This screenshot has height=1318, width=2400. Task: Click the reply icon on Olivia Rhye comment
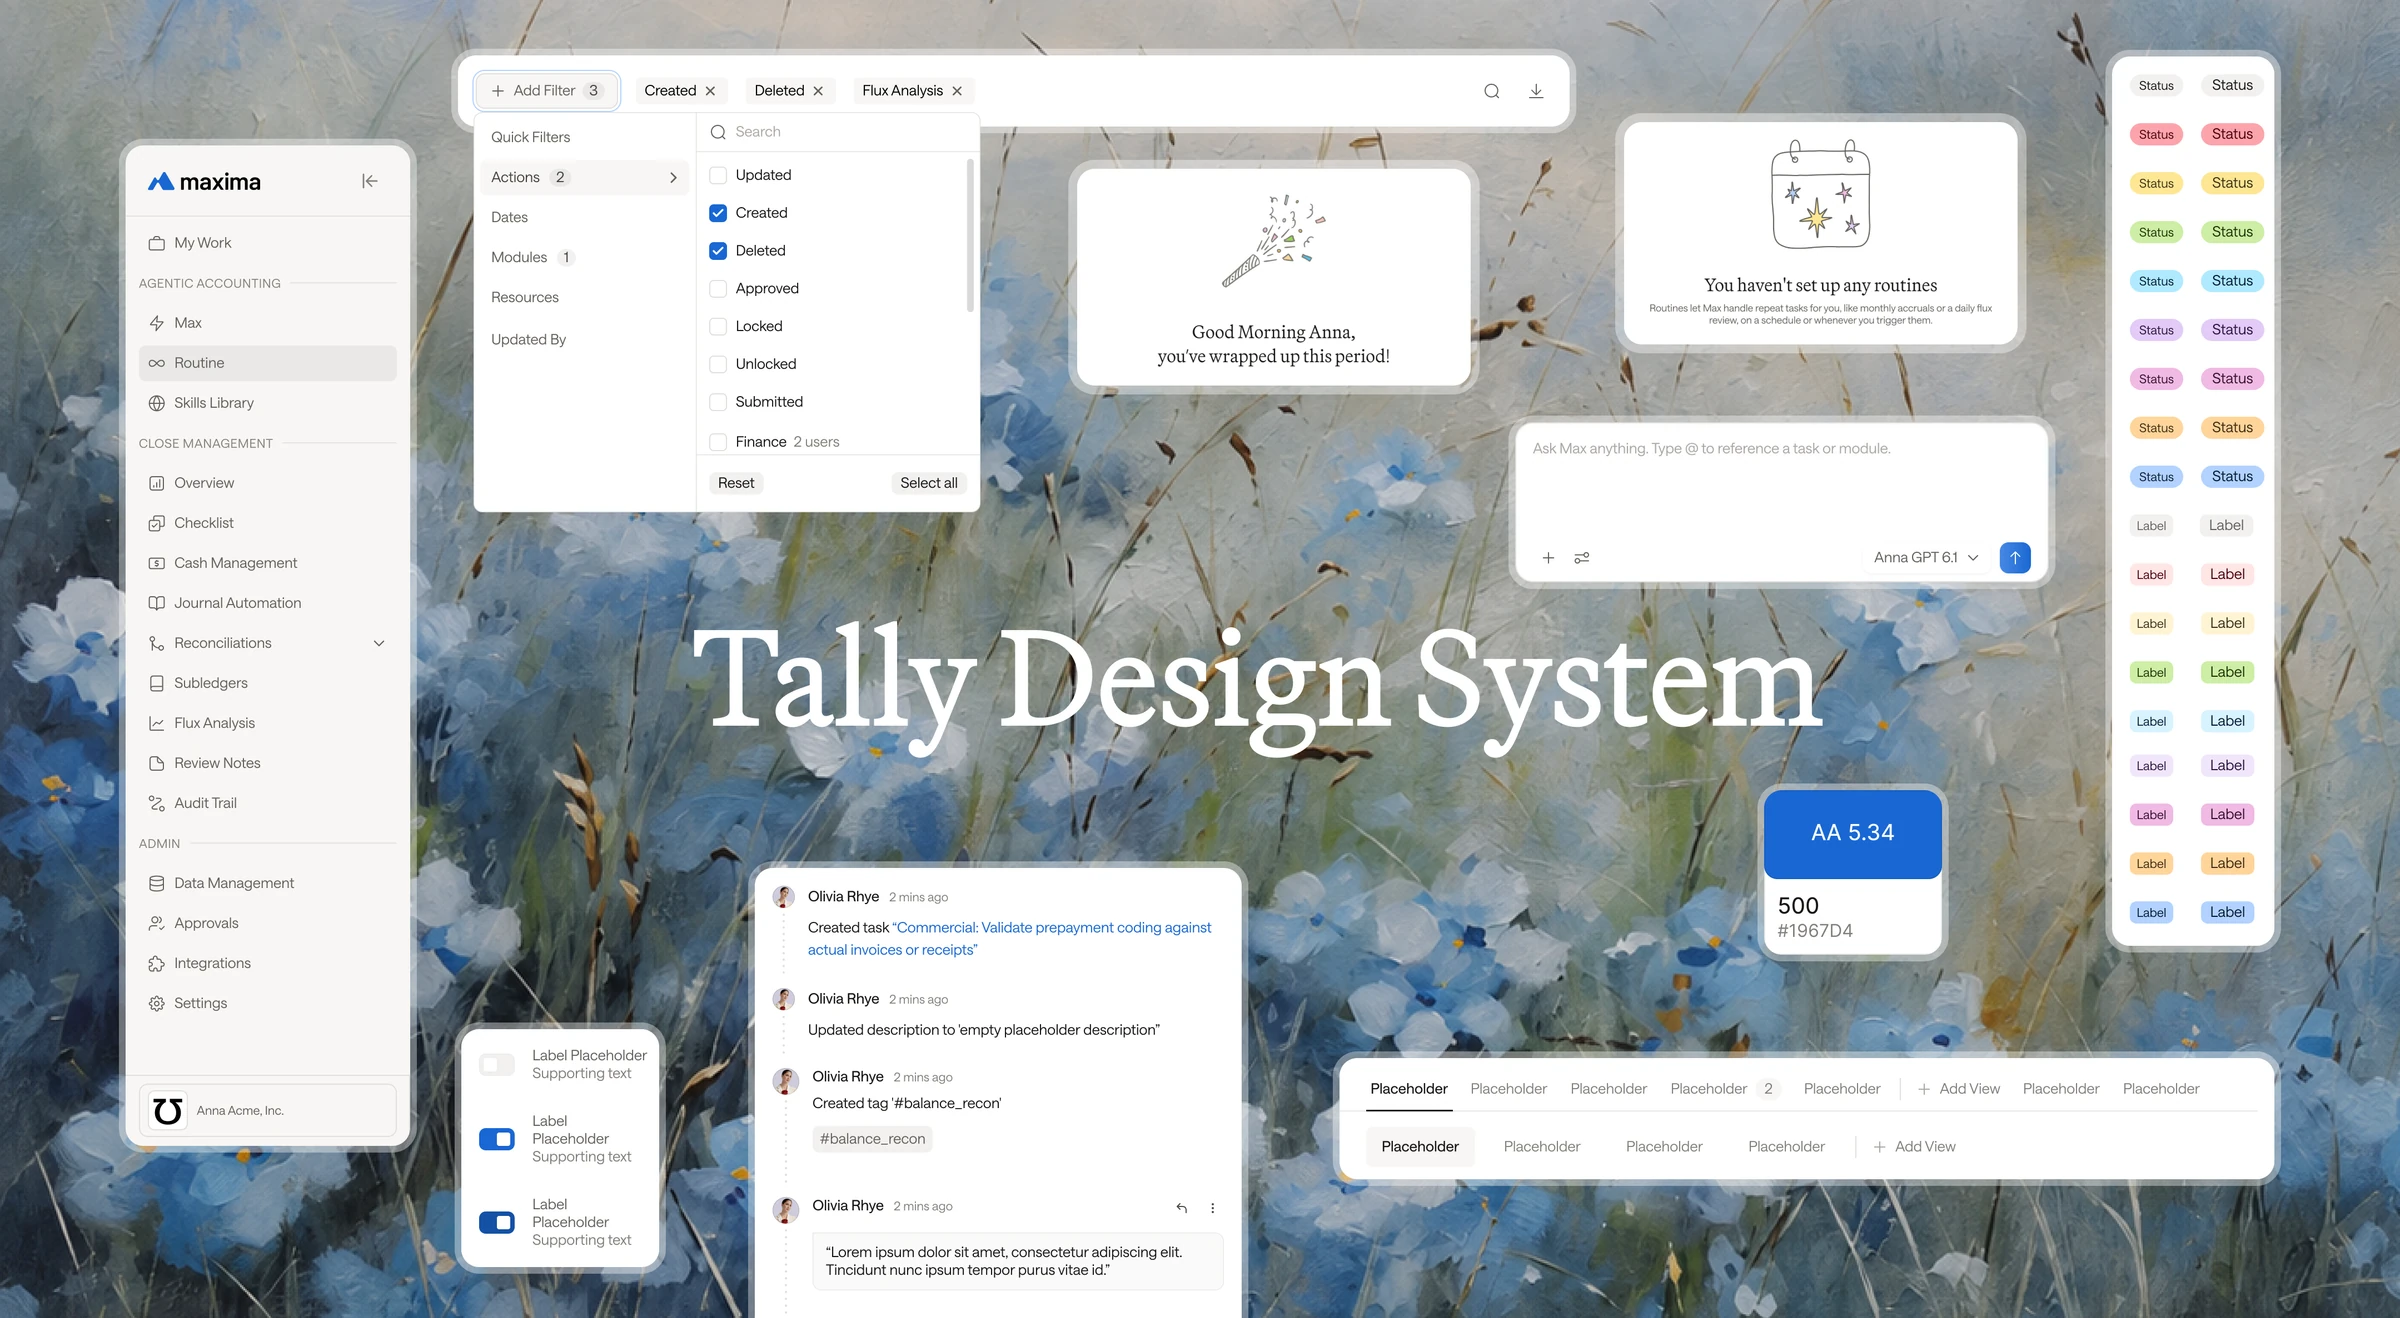pos(1182,1208)
